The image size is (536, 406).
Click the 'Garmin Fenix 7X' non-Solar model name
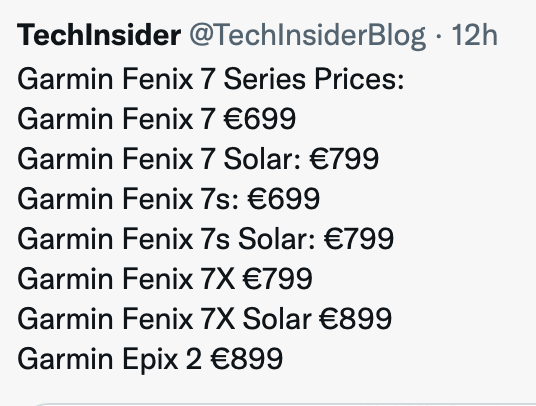click(x=126, y=279)
